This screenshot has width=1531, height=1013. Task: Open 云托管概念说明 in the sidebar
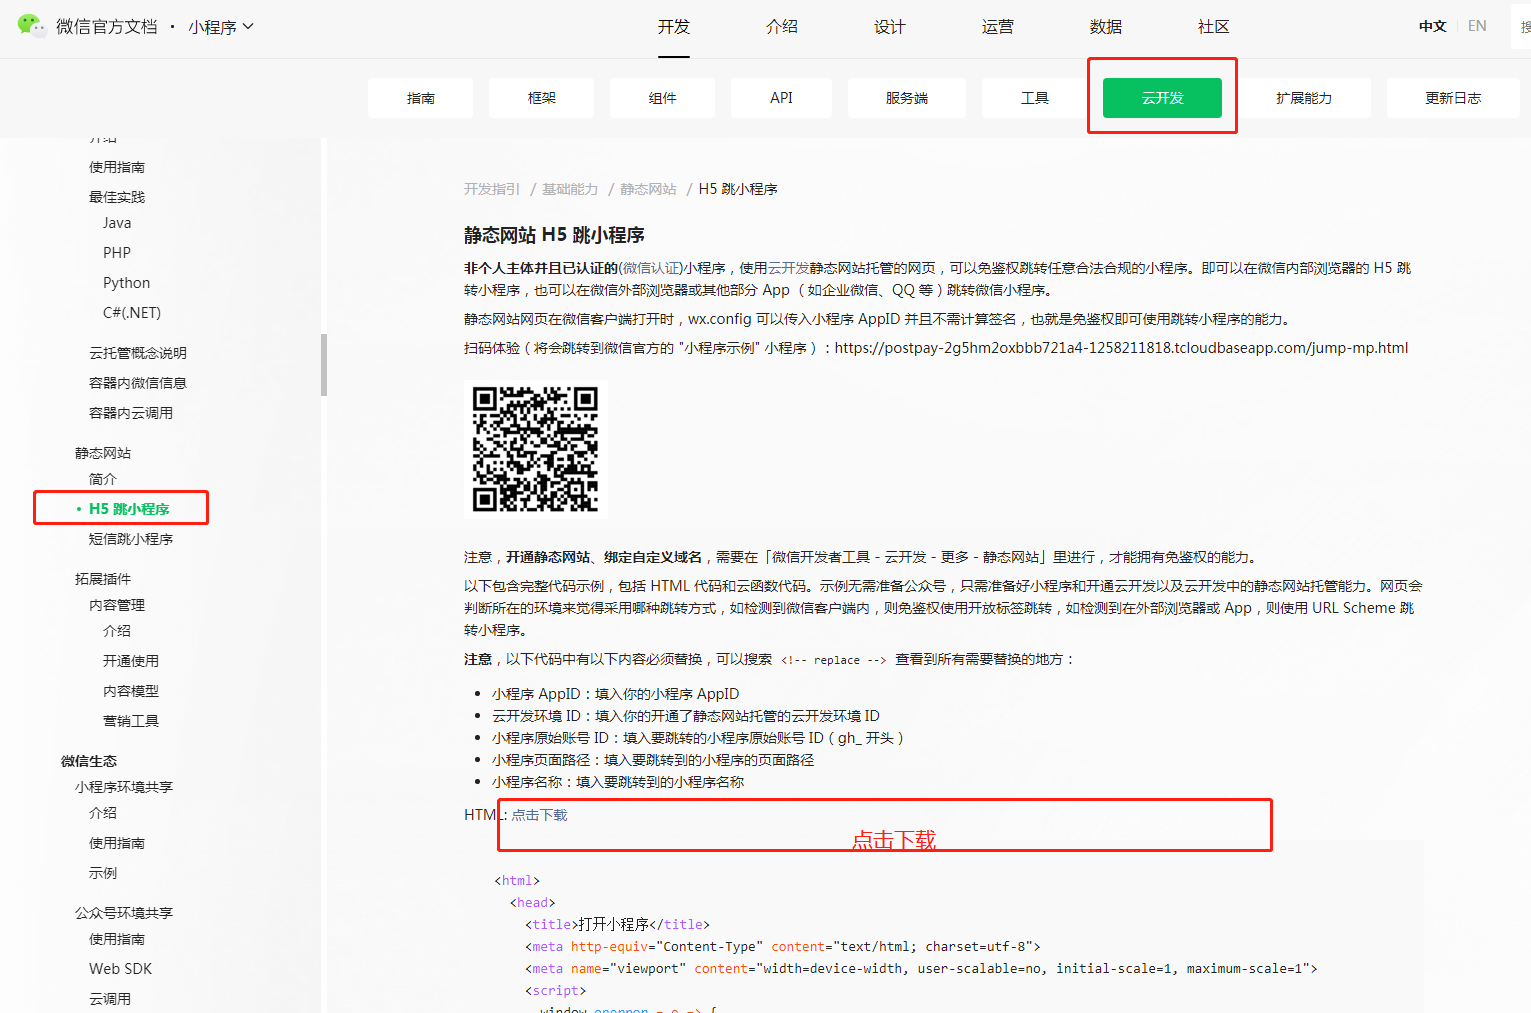click(x=138, y=353)
